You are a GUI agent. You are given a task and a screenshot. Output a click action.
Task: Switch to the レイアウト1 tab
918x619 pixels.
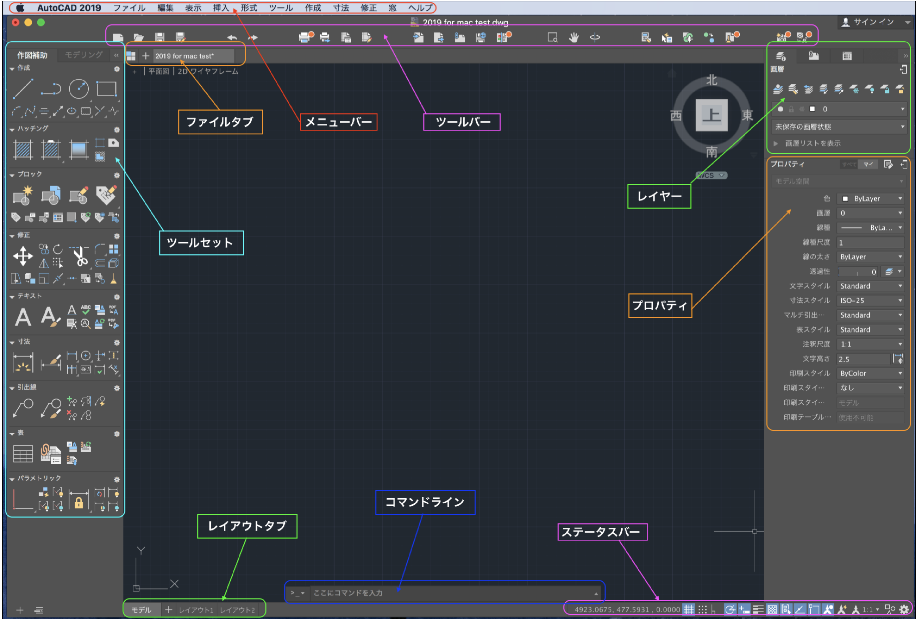coord(196,610)
